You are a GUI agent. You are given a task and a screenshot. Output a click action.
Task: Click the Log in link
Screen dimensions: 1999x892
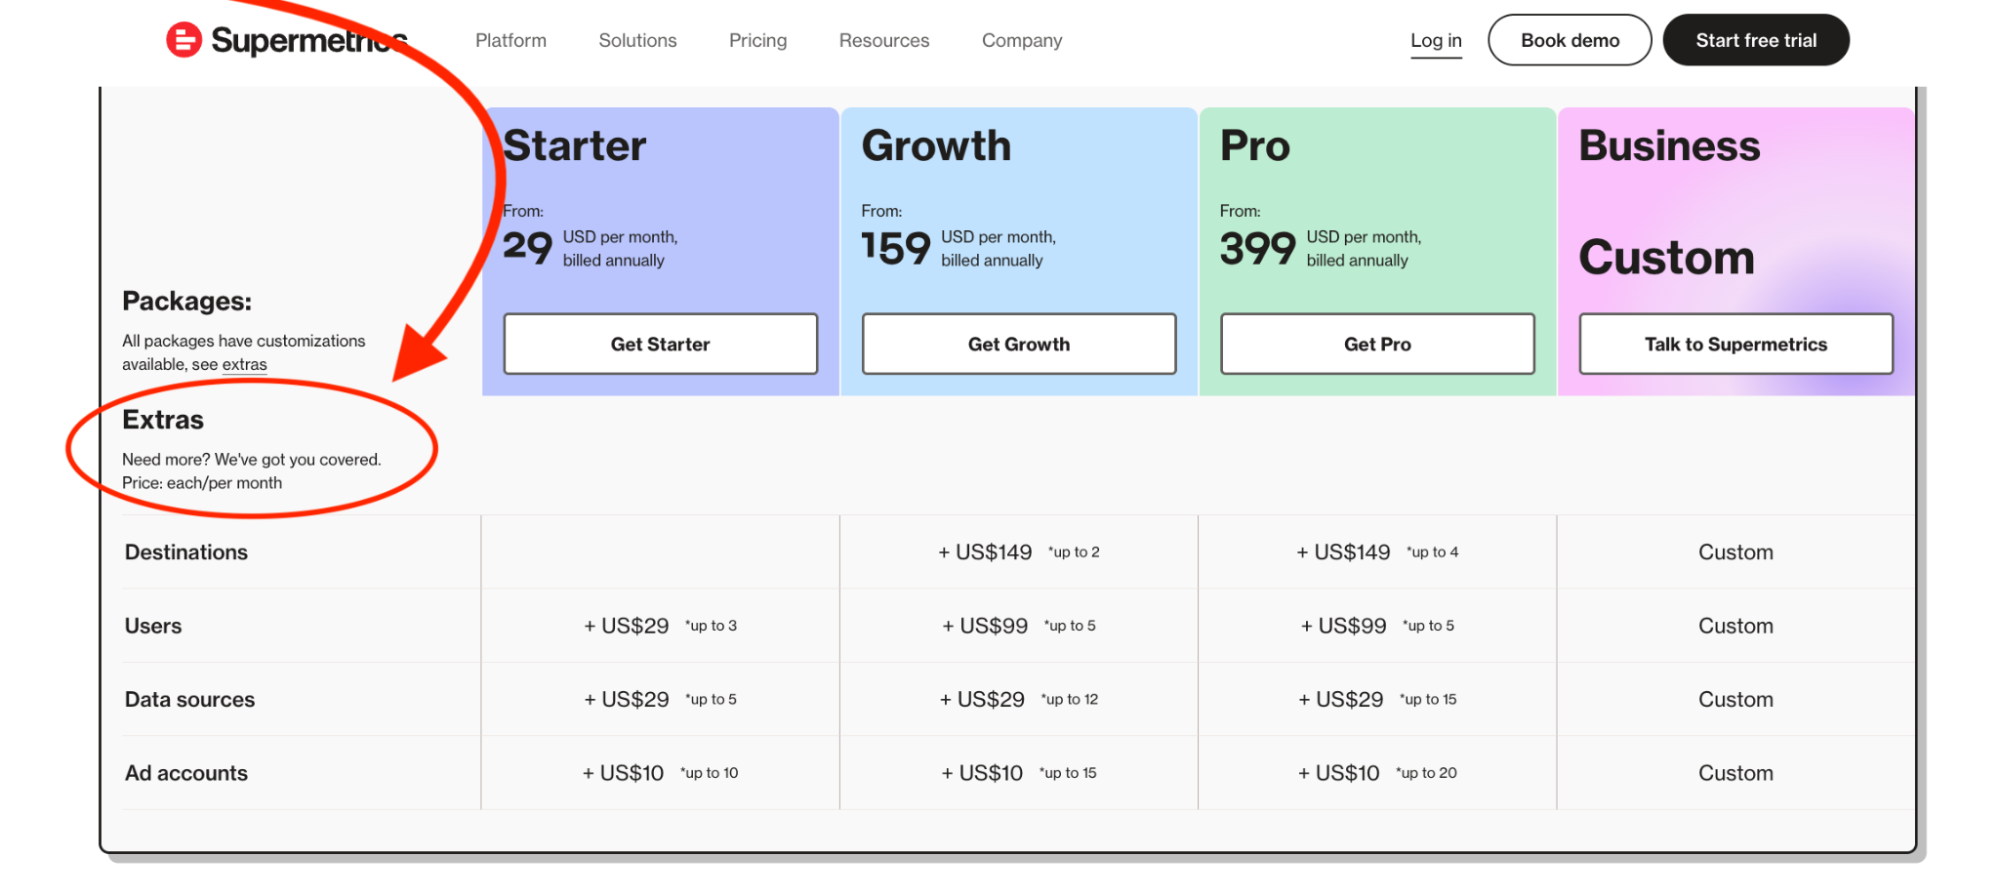pyautogui.click(x=1436, y=40)
